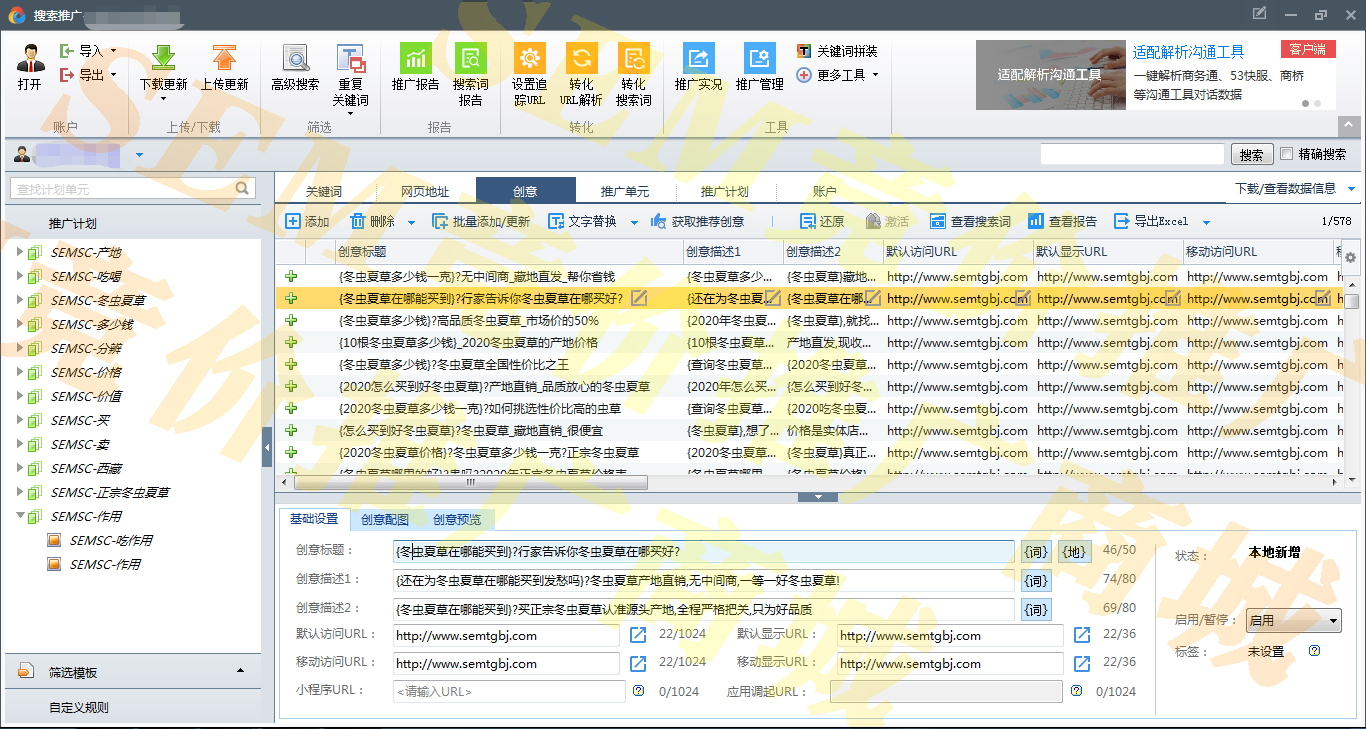Image resolution: width=1366 pixels, height=729 pixels.
Task: Click the 上传更新 upload icon
Action: [224, 60]
